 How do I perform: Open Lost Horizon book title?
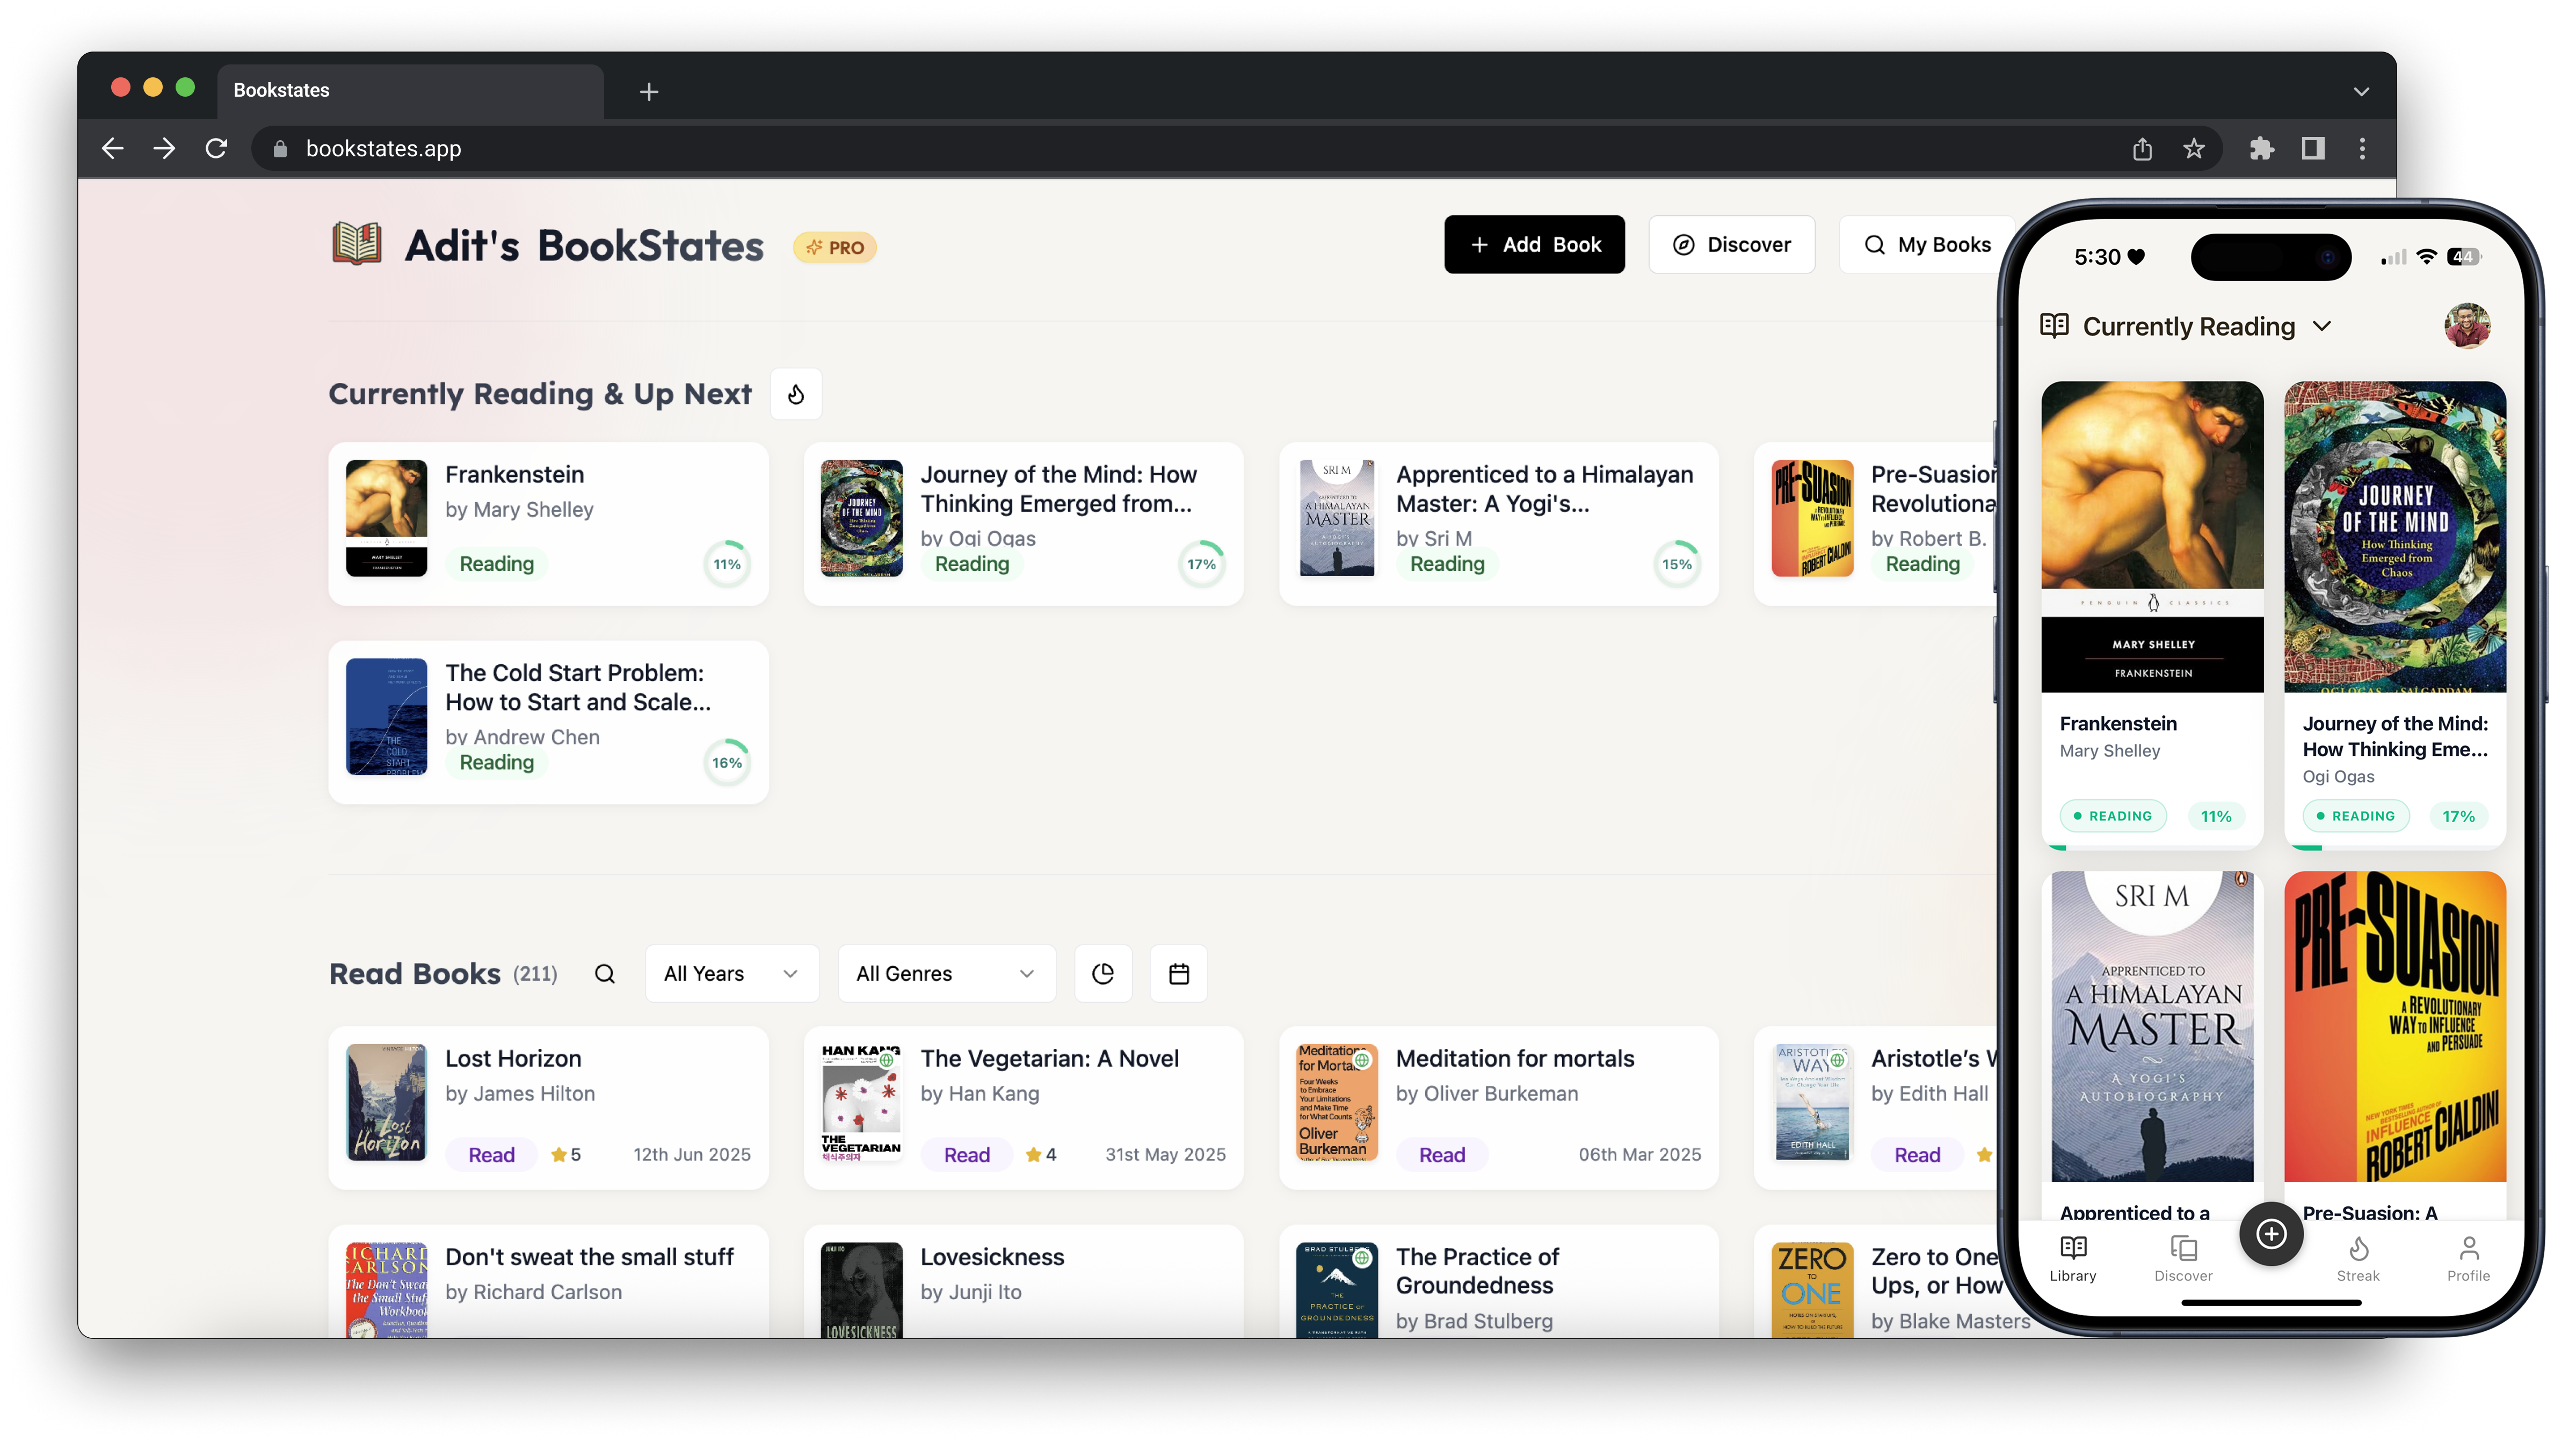pyautogui.click(x=513, y=1058)
